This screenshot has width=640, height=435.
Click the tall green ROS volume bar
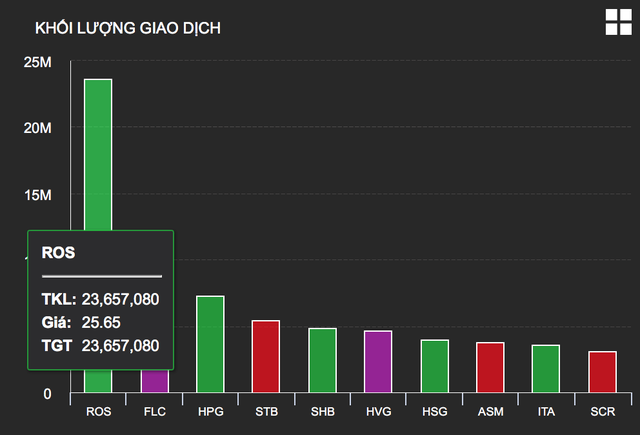tap(98, 150)
